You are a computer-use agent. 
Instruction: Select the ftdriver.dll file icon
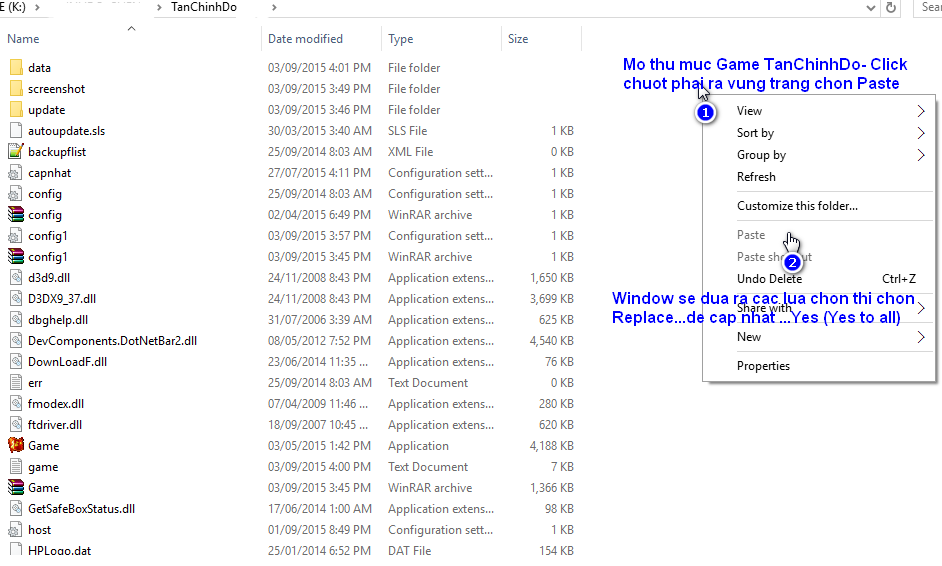16,425
